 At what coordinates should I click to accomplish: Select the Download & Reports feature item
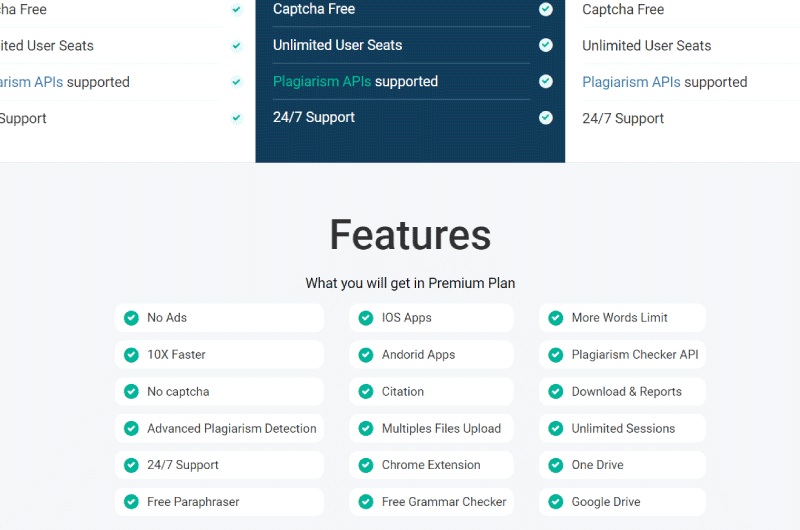(622, 391)
